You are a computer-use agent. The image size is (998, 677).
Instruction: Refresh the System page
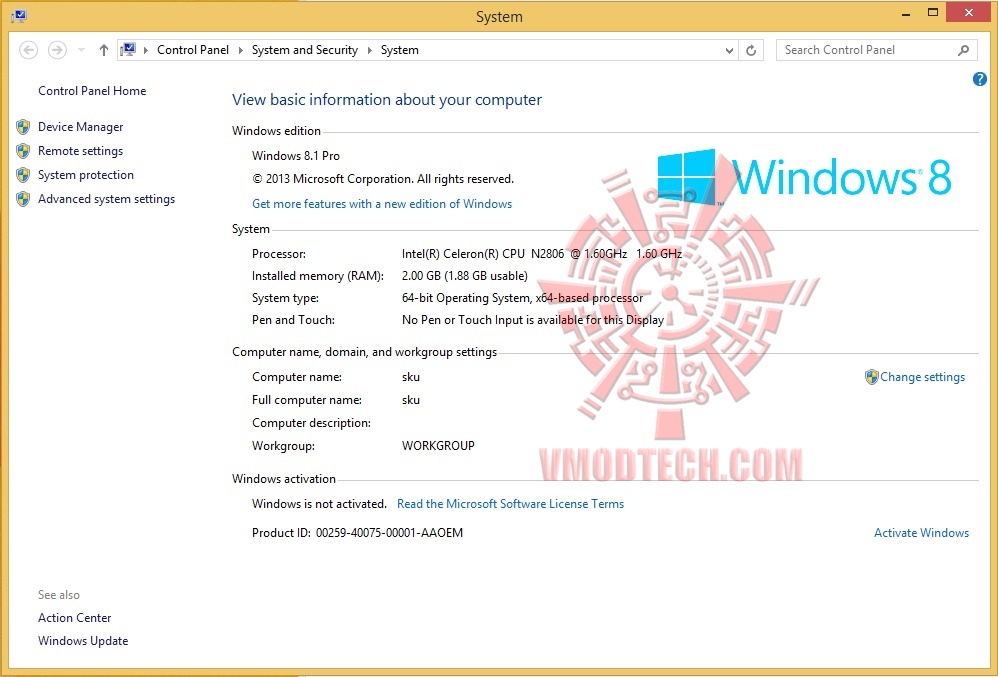pyautogui.click(x=751, y=50)
